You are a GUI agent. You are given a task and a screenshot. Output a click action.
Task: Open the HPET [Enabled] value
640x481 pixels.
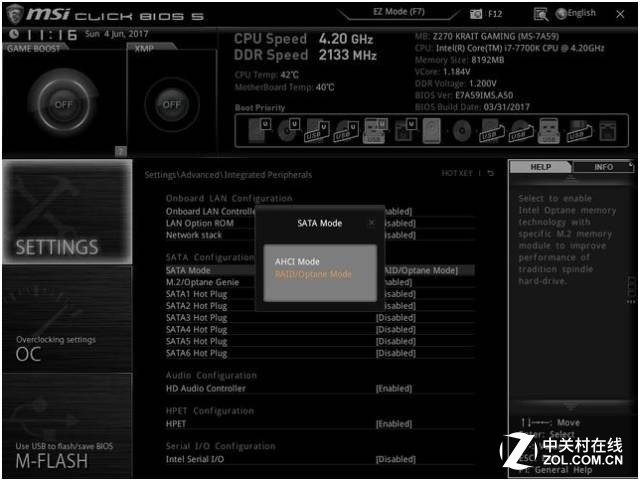coord(394,424)
